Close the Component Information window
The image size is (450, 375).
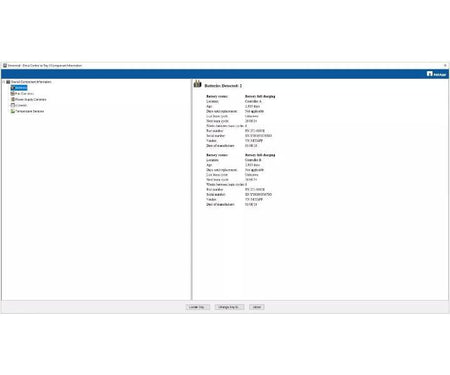coord(445,65)
